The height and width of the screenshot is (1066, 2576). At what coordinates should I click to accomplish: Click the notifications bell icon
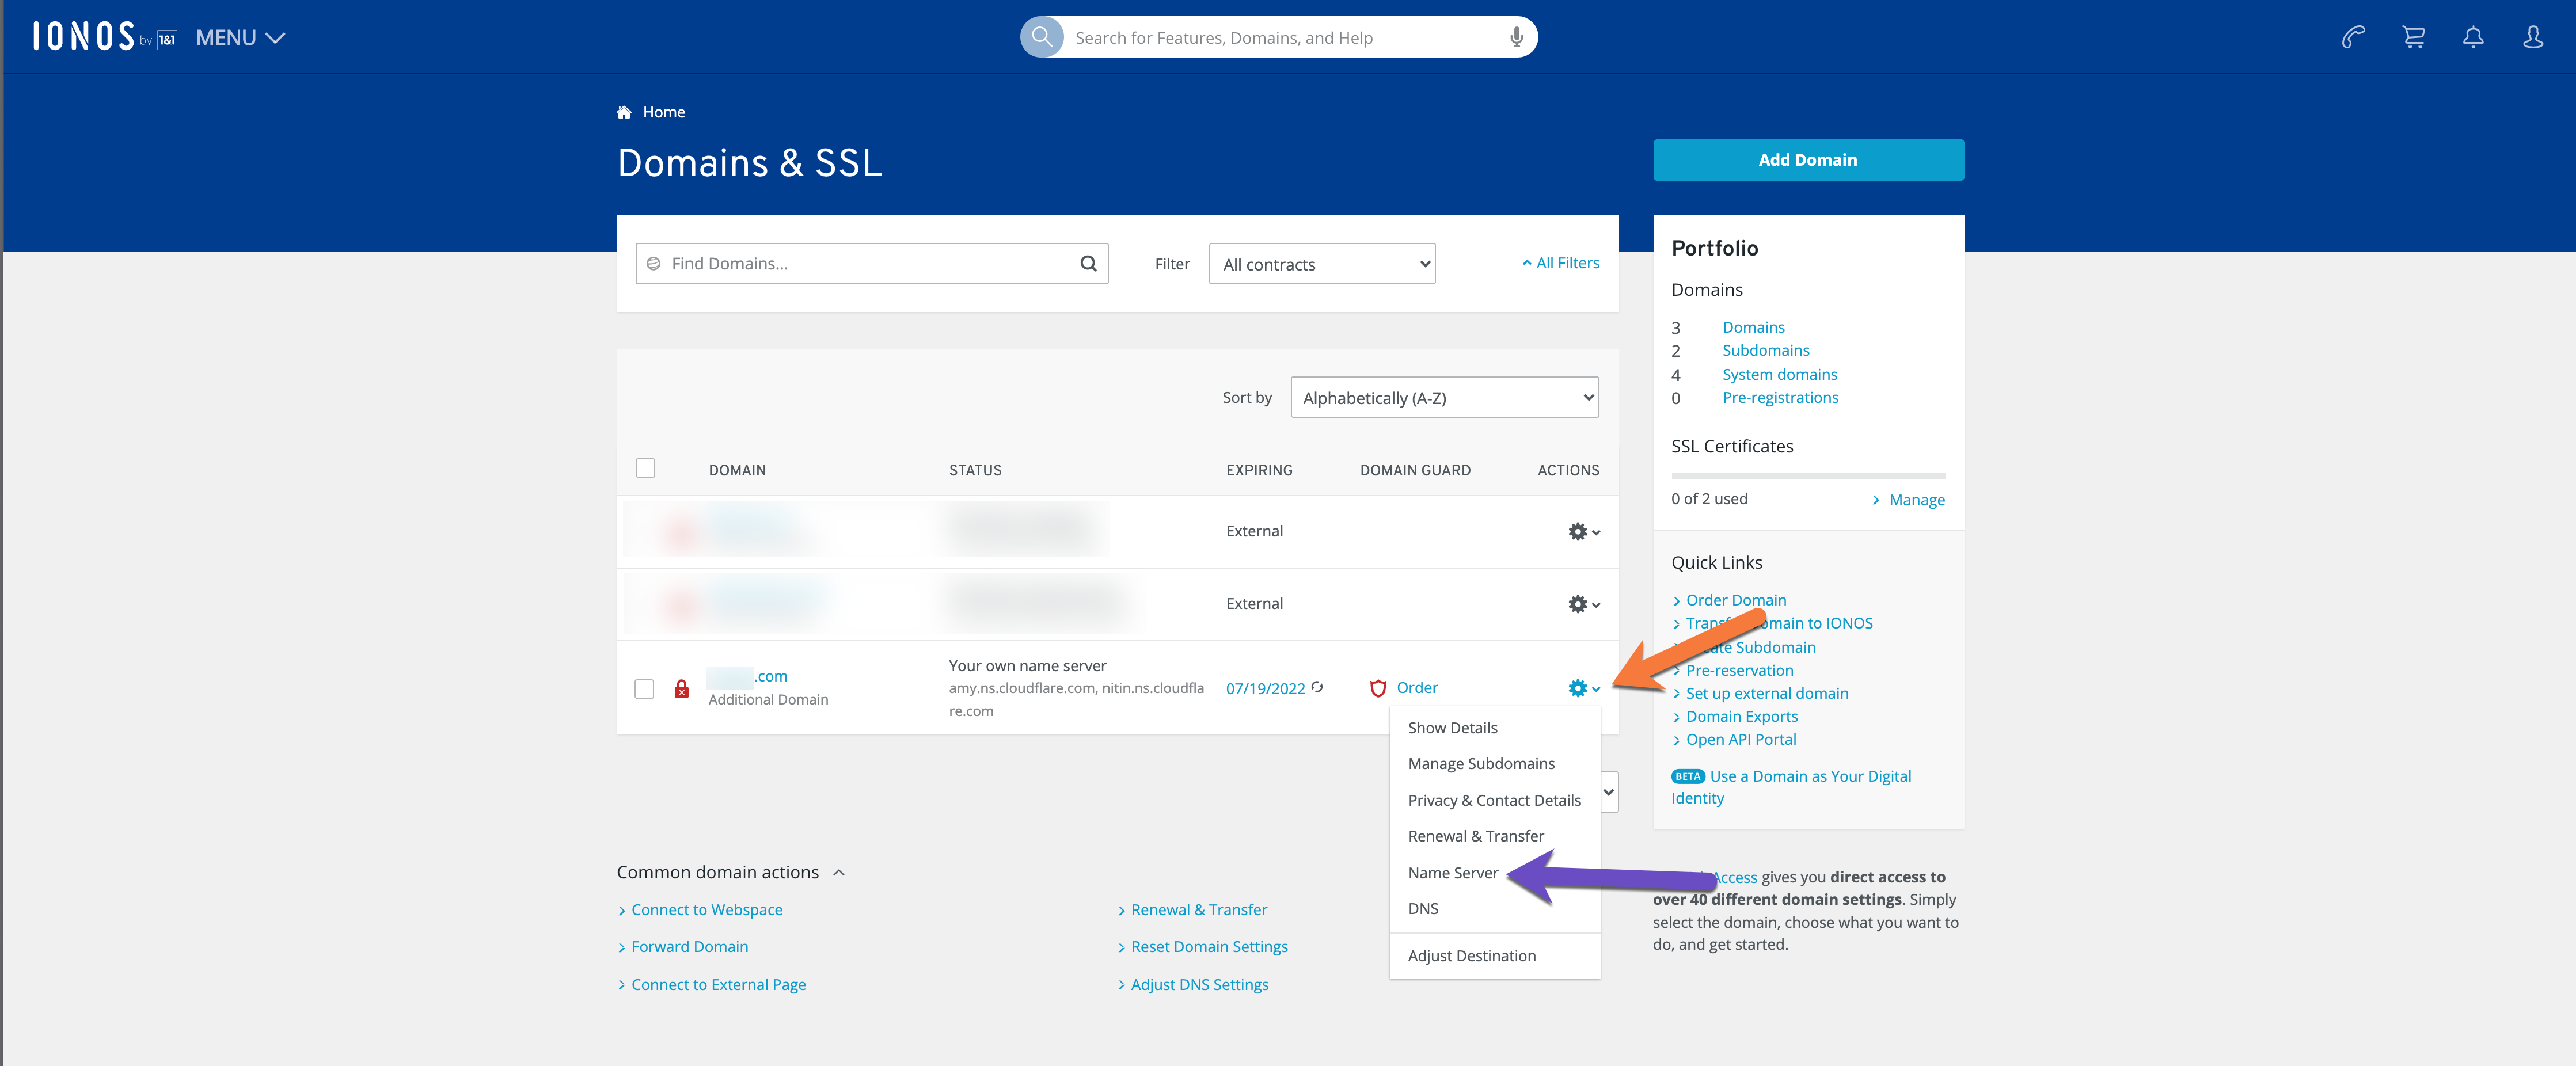pyautogui.click(x=2473, y=37)
